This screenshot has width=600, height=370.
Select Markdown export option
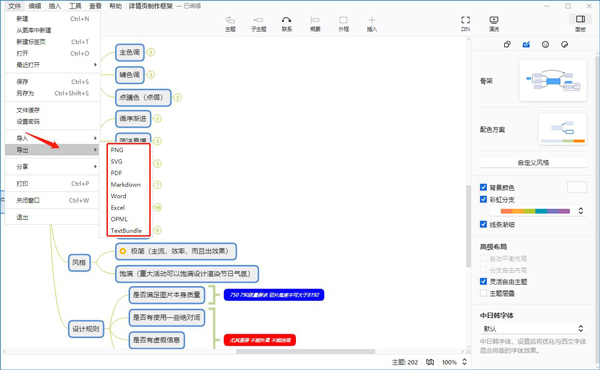tap(126, 184)
